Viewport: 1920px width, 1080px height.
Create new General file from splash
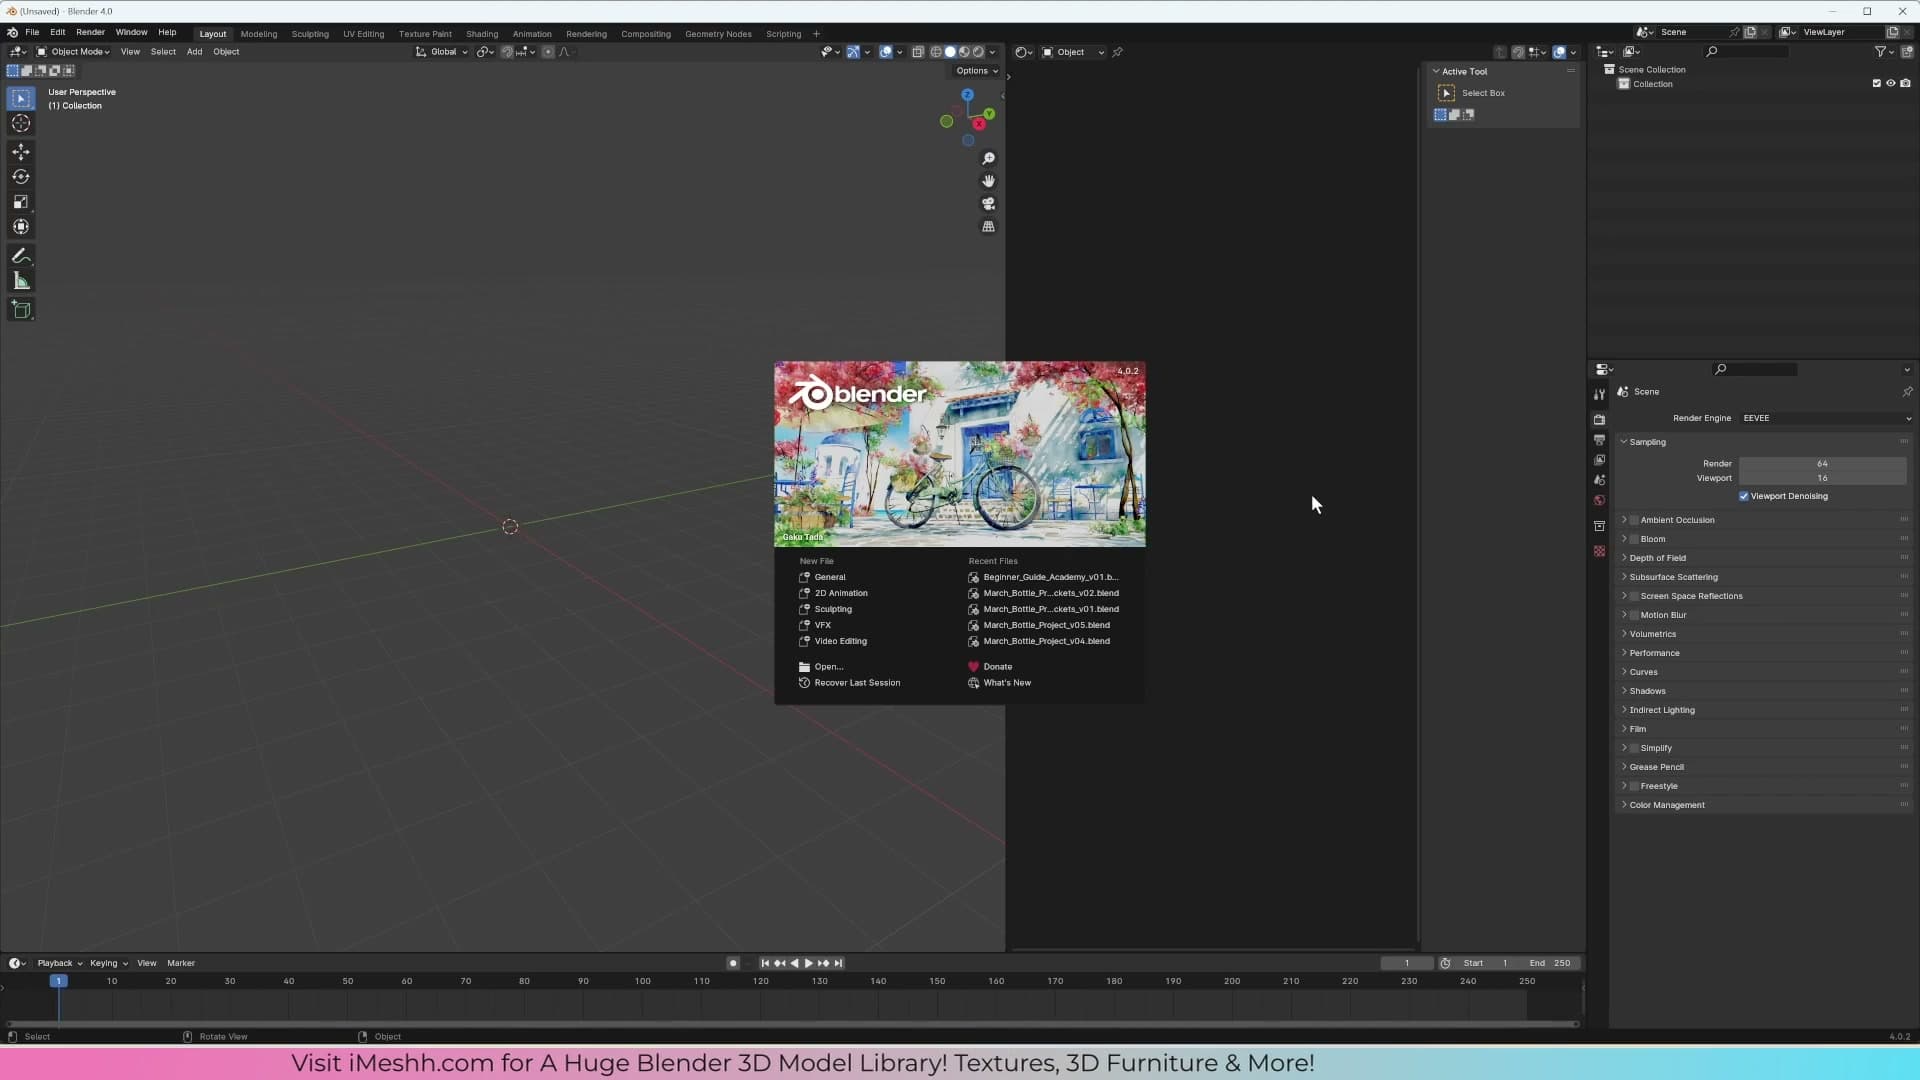[x=830, y=577]
